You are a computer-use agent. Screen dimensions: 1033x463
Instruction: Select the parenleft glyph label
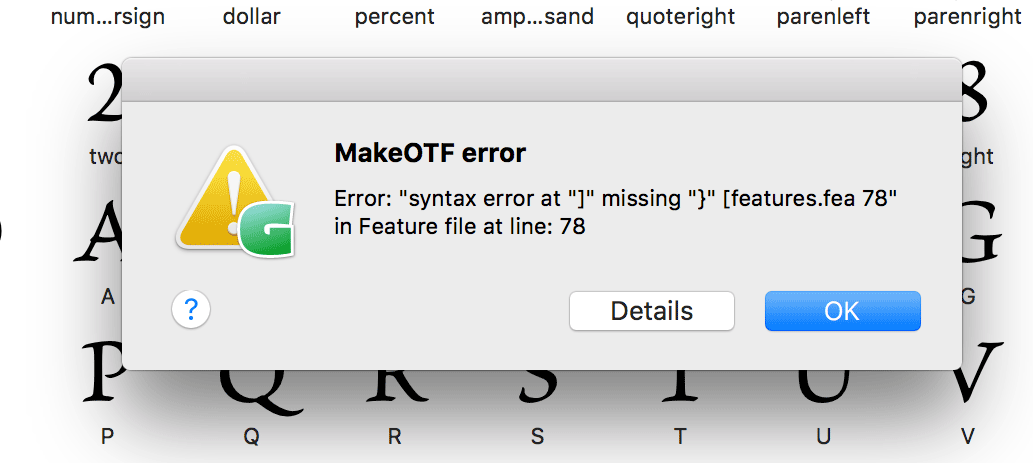point(824,16)
